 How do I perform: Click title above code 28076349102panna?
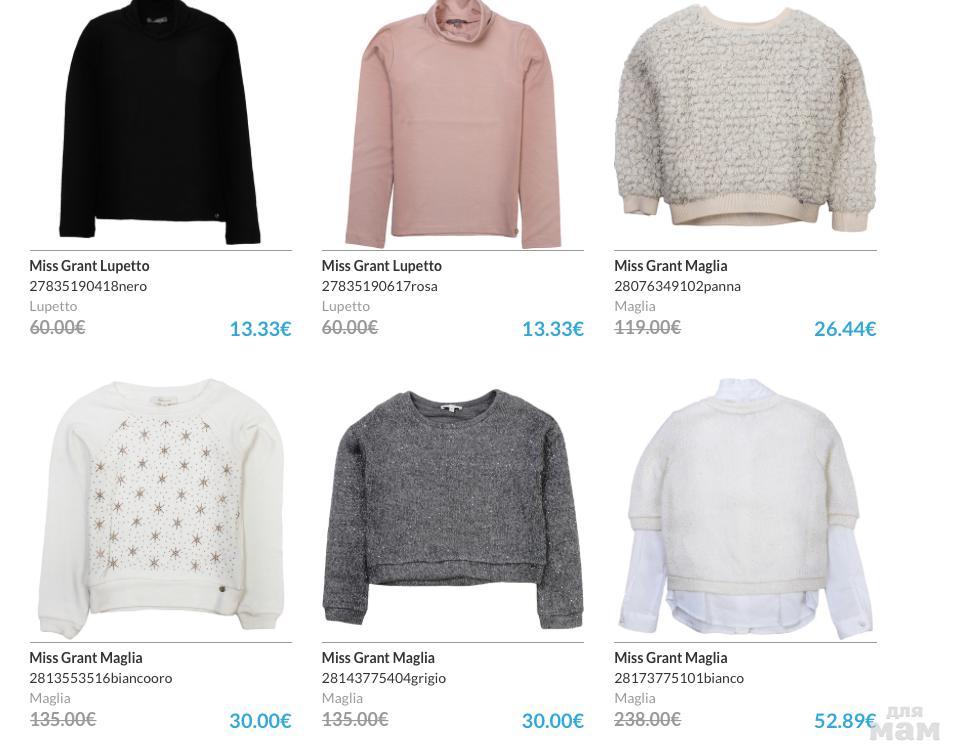click(x=671, y=265)
